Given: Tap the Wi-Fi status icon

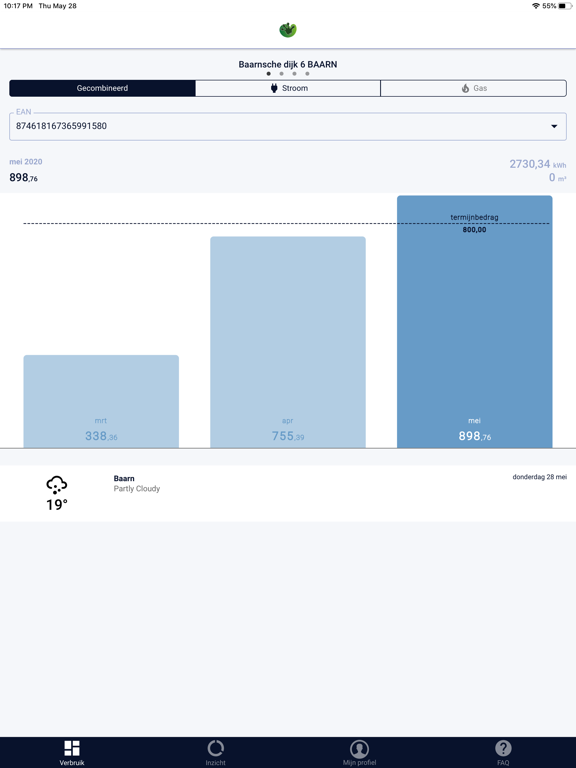Looking at the screenshot, I should click(536, 6).
